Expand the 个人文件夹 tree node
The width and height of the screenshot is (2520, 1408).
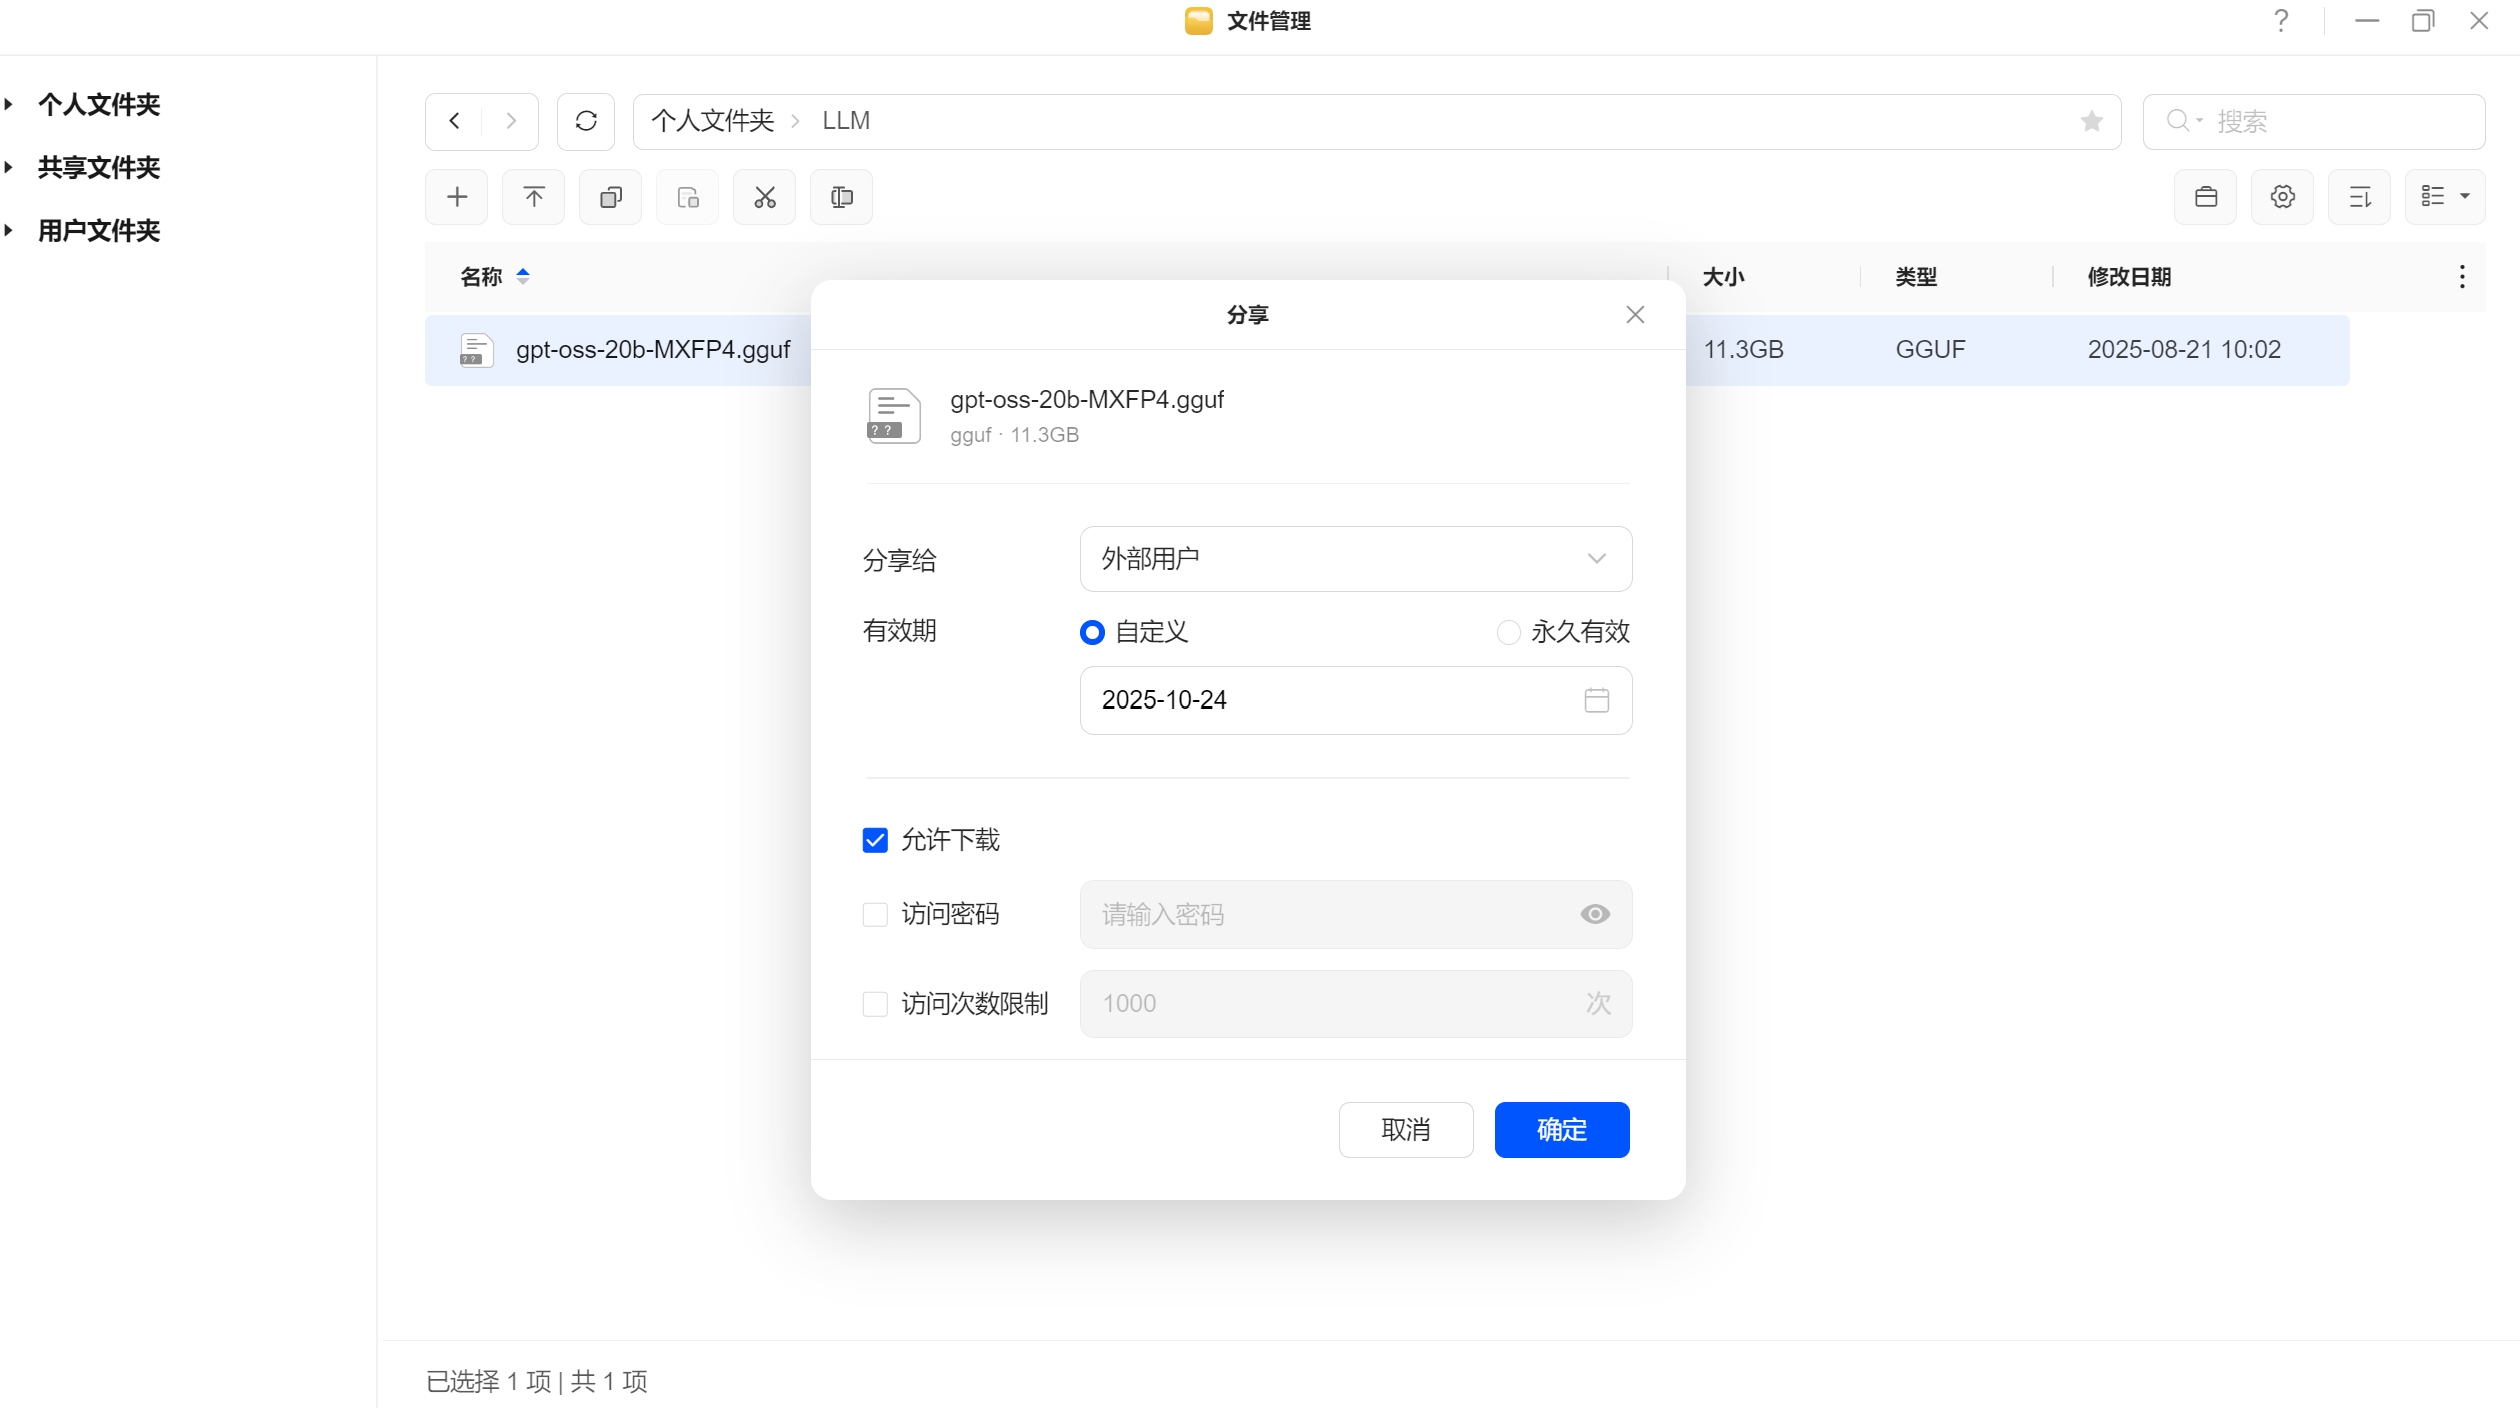pos(9,104)
